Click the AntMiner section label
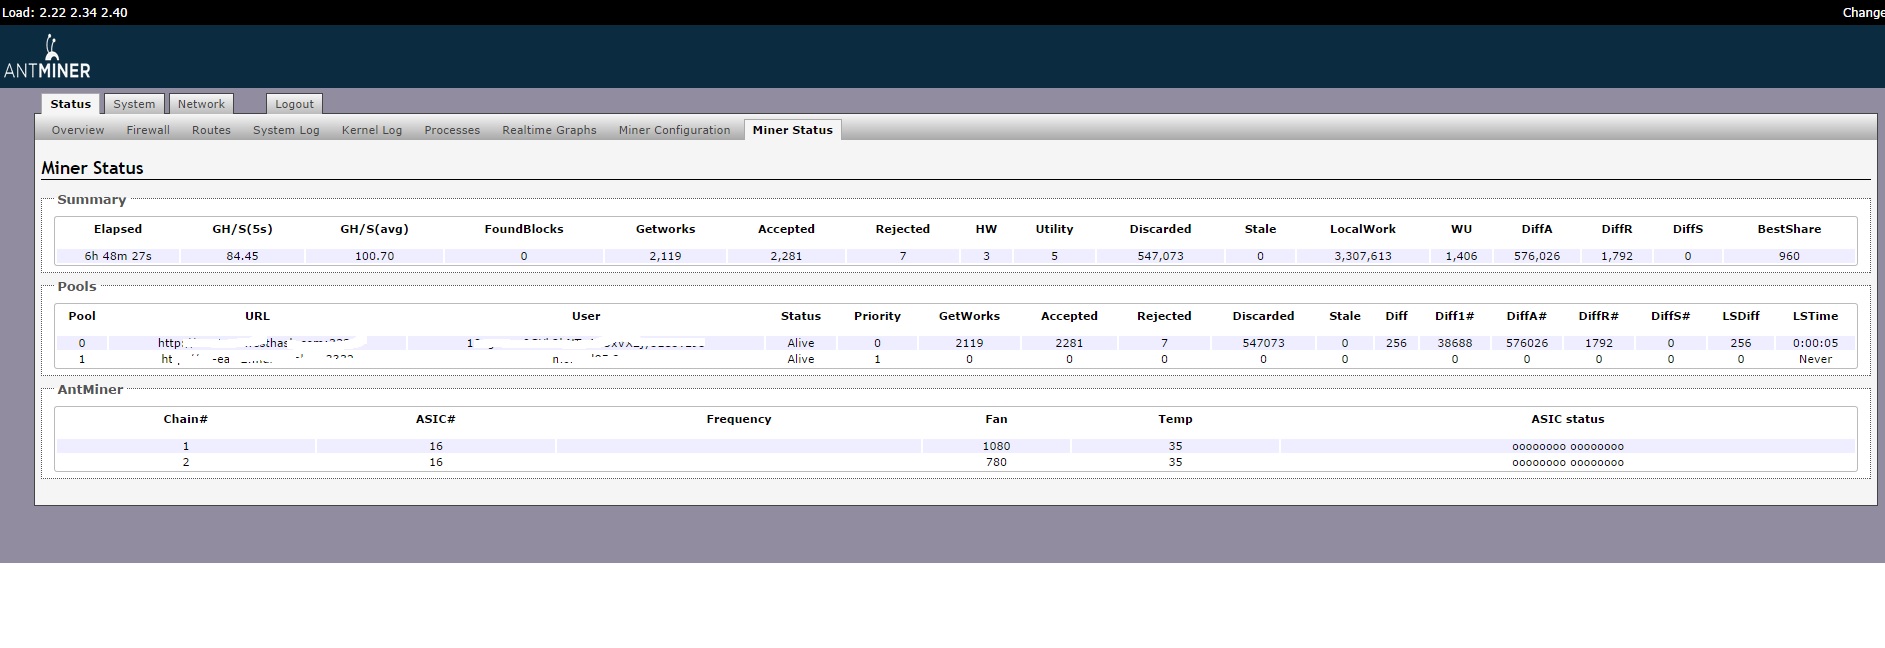This screenshot has width=1885, height=648. [90, 389]
